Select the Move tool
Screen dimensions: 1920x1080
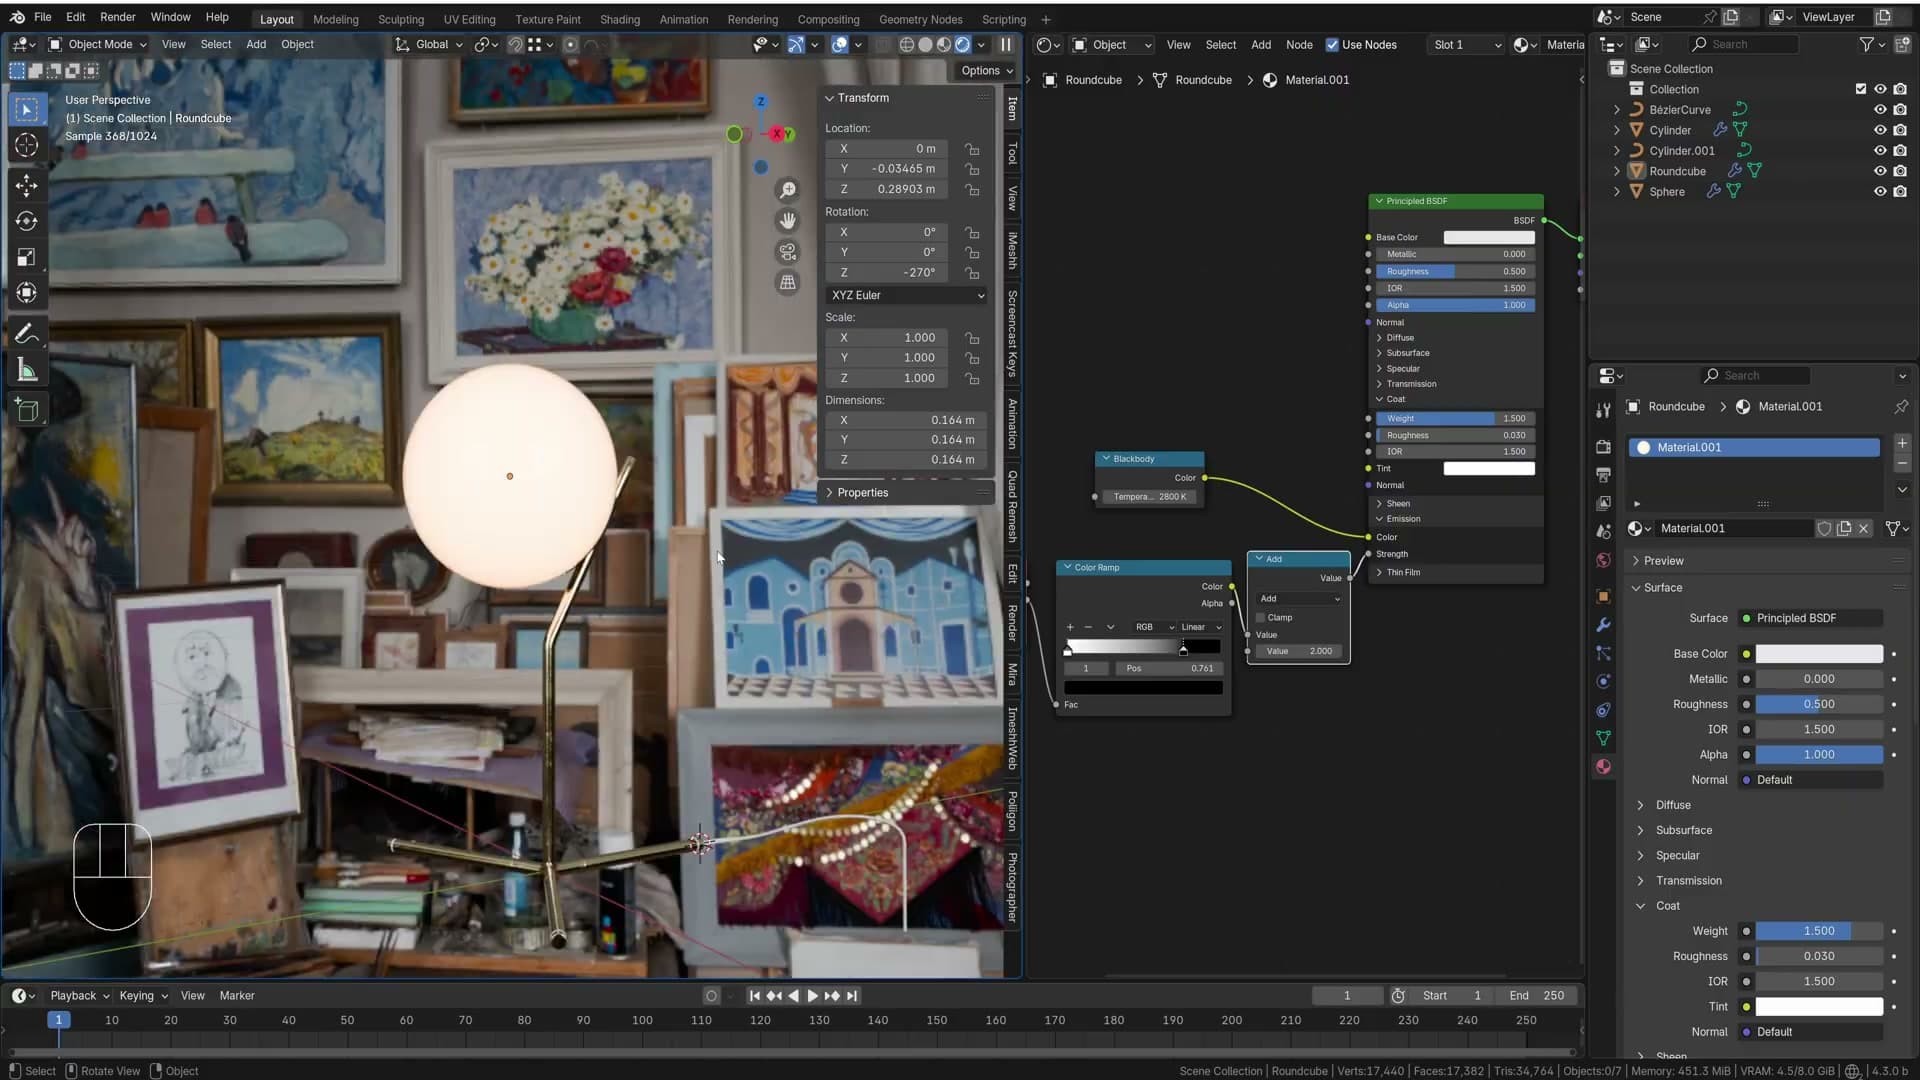(27, 185)
